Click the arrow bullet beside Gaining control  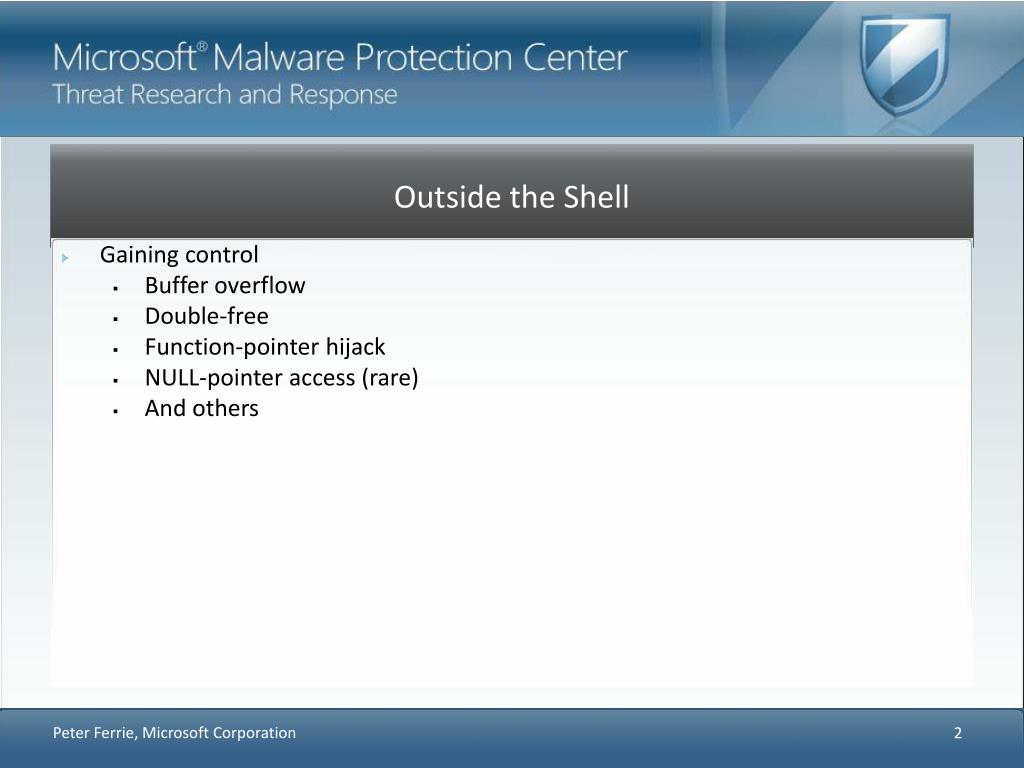pos(65,258)
